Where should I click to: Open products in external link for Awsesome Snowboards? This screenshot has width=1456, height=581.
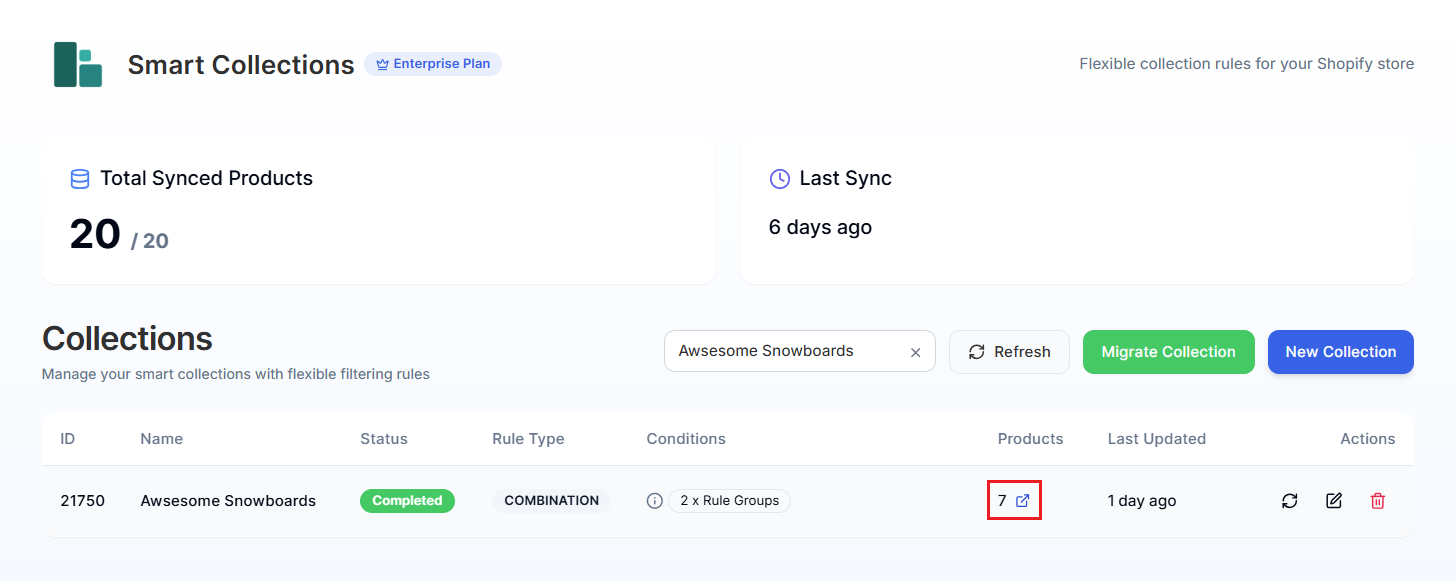[x=1022, y=500]
